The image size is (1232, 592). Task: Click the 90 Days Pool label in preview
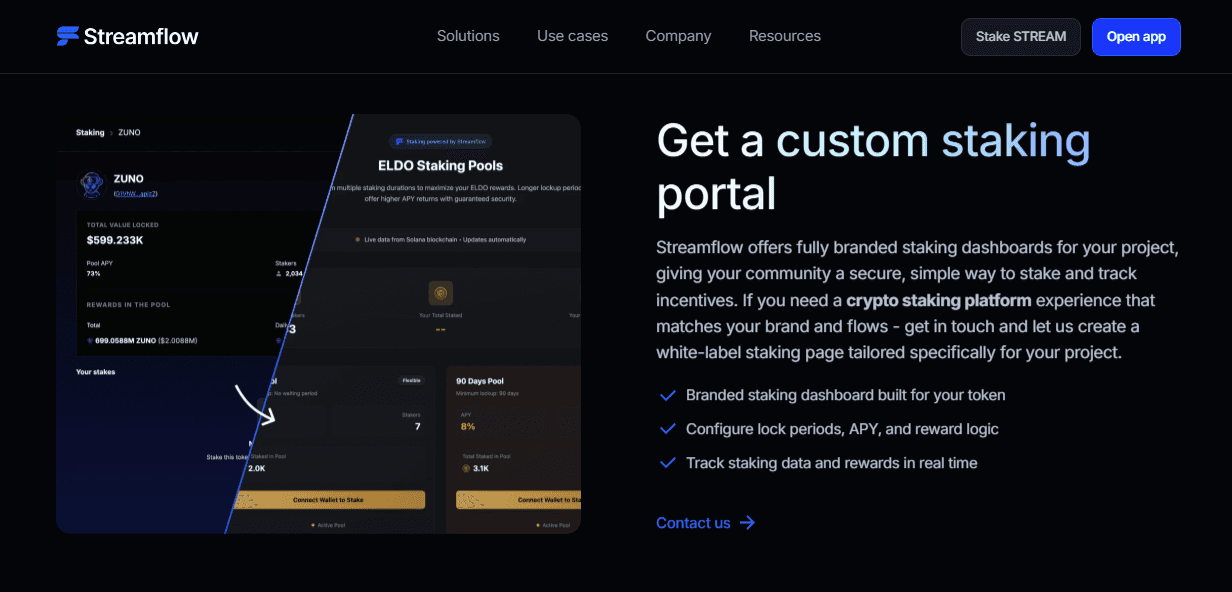click(x=480, y=381)
